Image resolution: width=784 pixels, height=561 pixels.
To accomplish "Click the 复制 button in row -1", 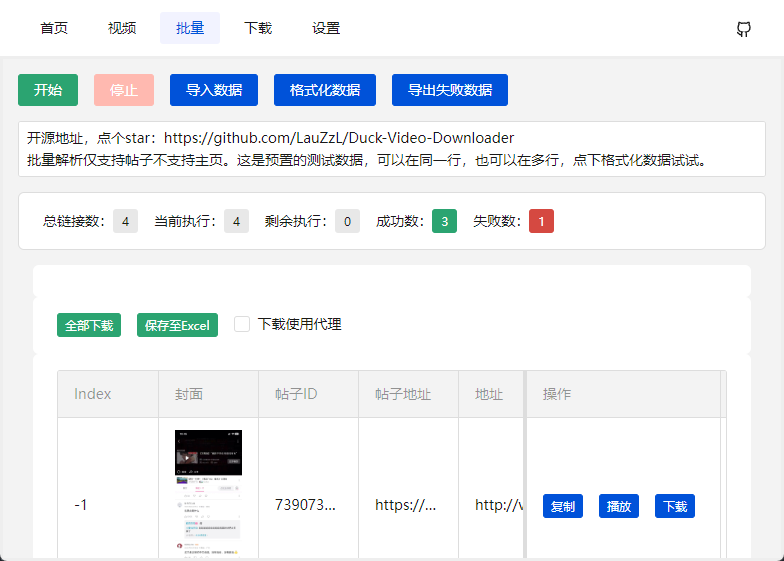I will coord(563,506).
